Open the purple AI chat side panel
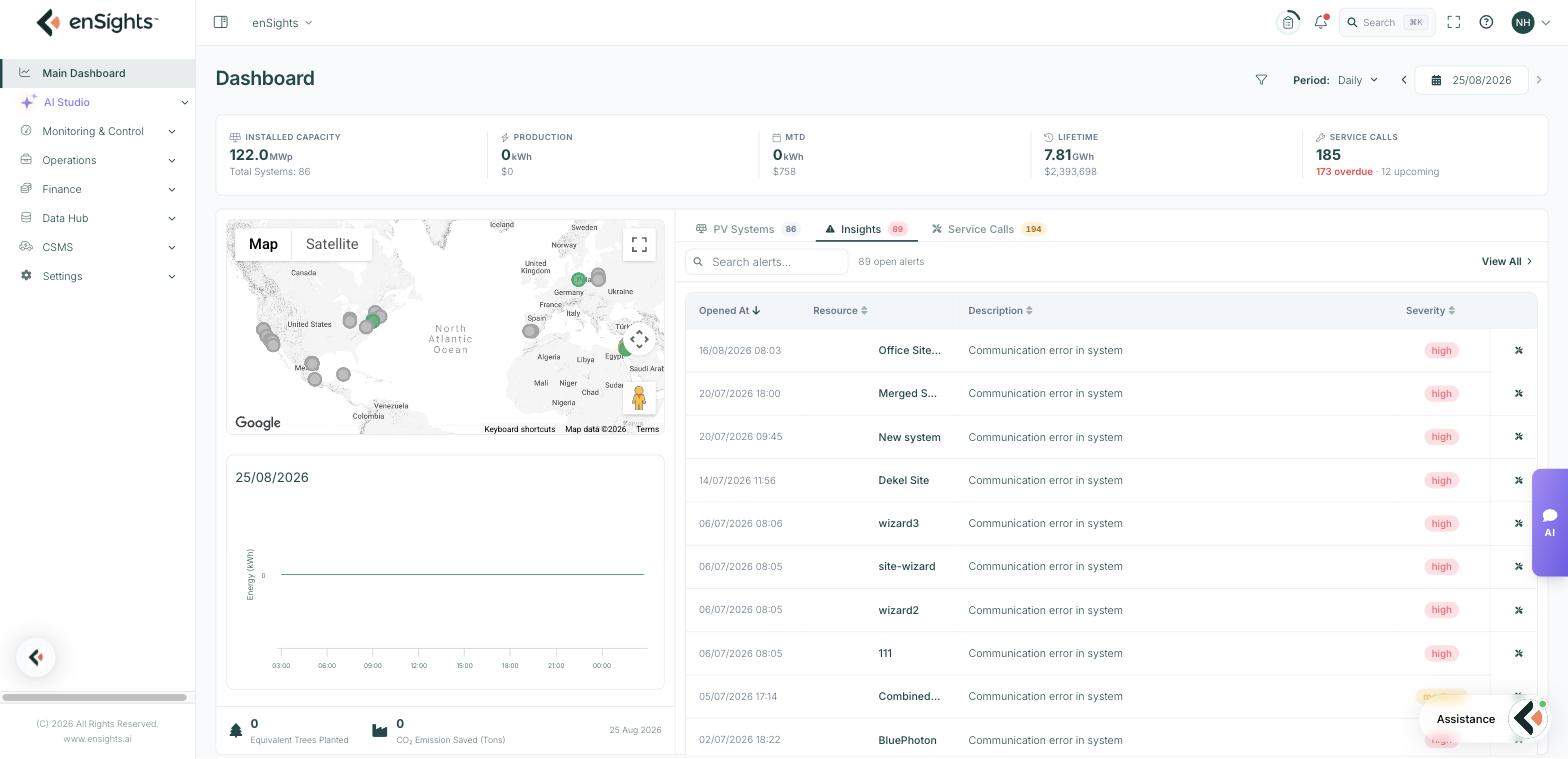The width and height of the screenshot is (1568, 759). (x=1549, y=522)
